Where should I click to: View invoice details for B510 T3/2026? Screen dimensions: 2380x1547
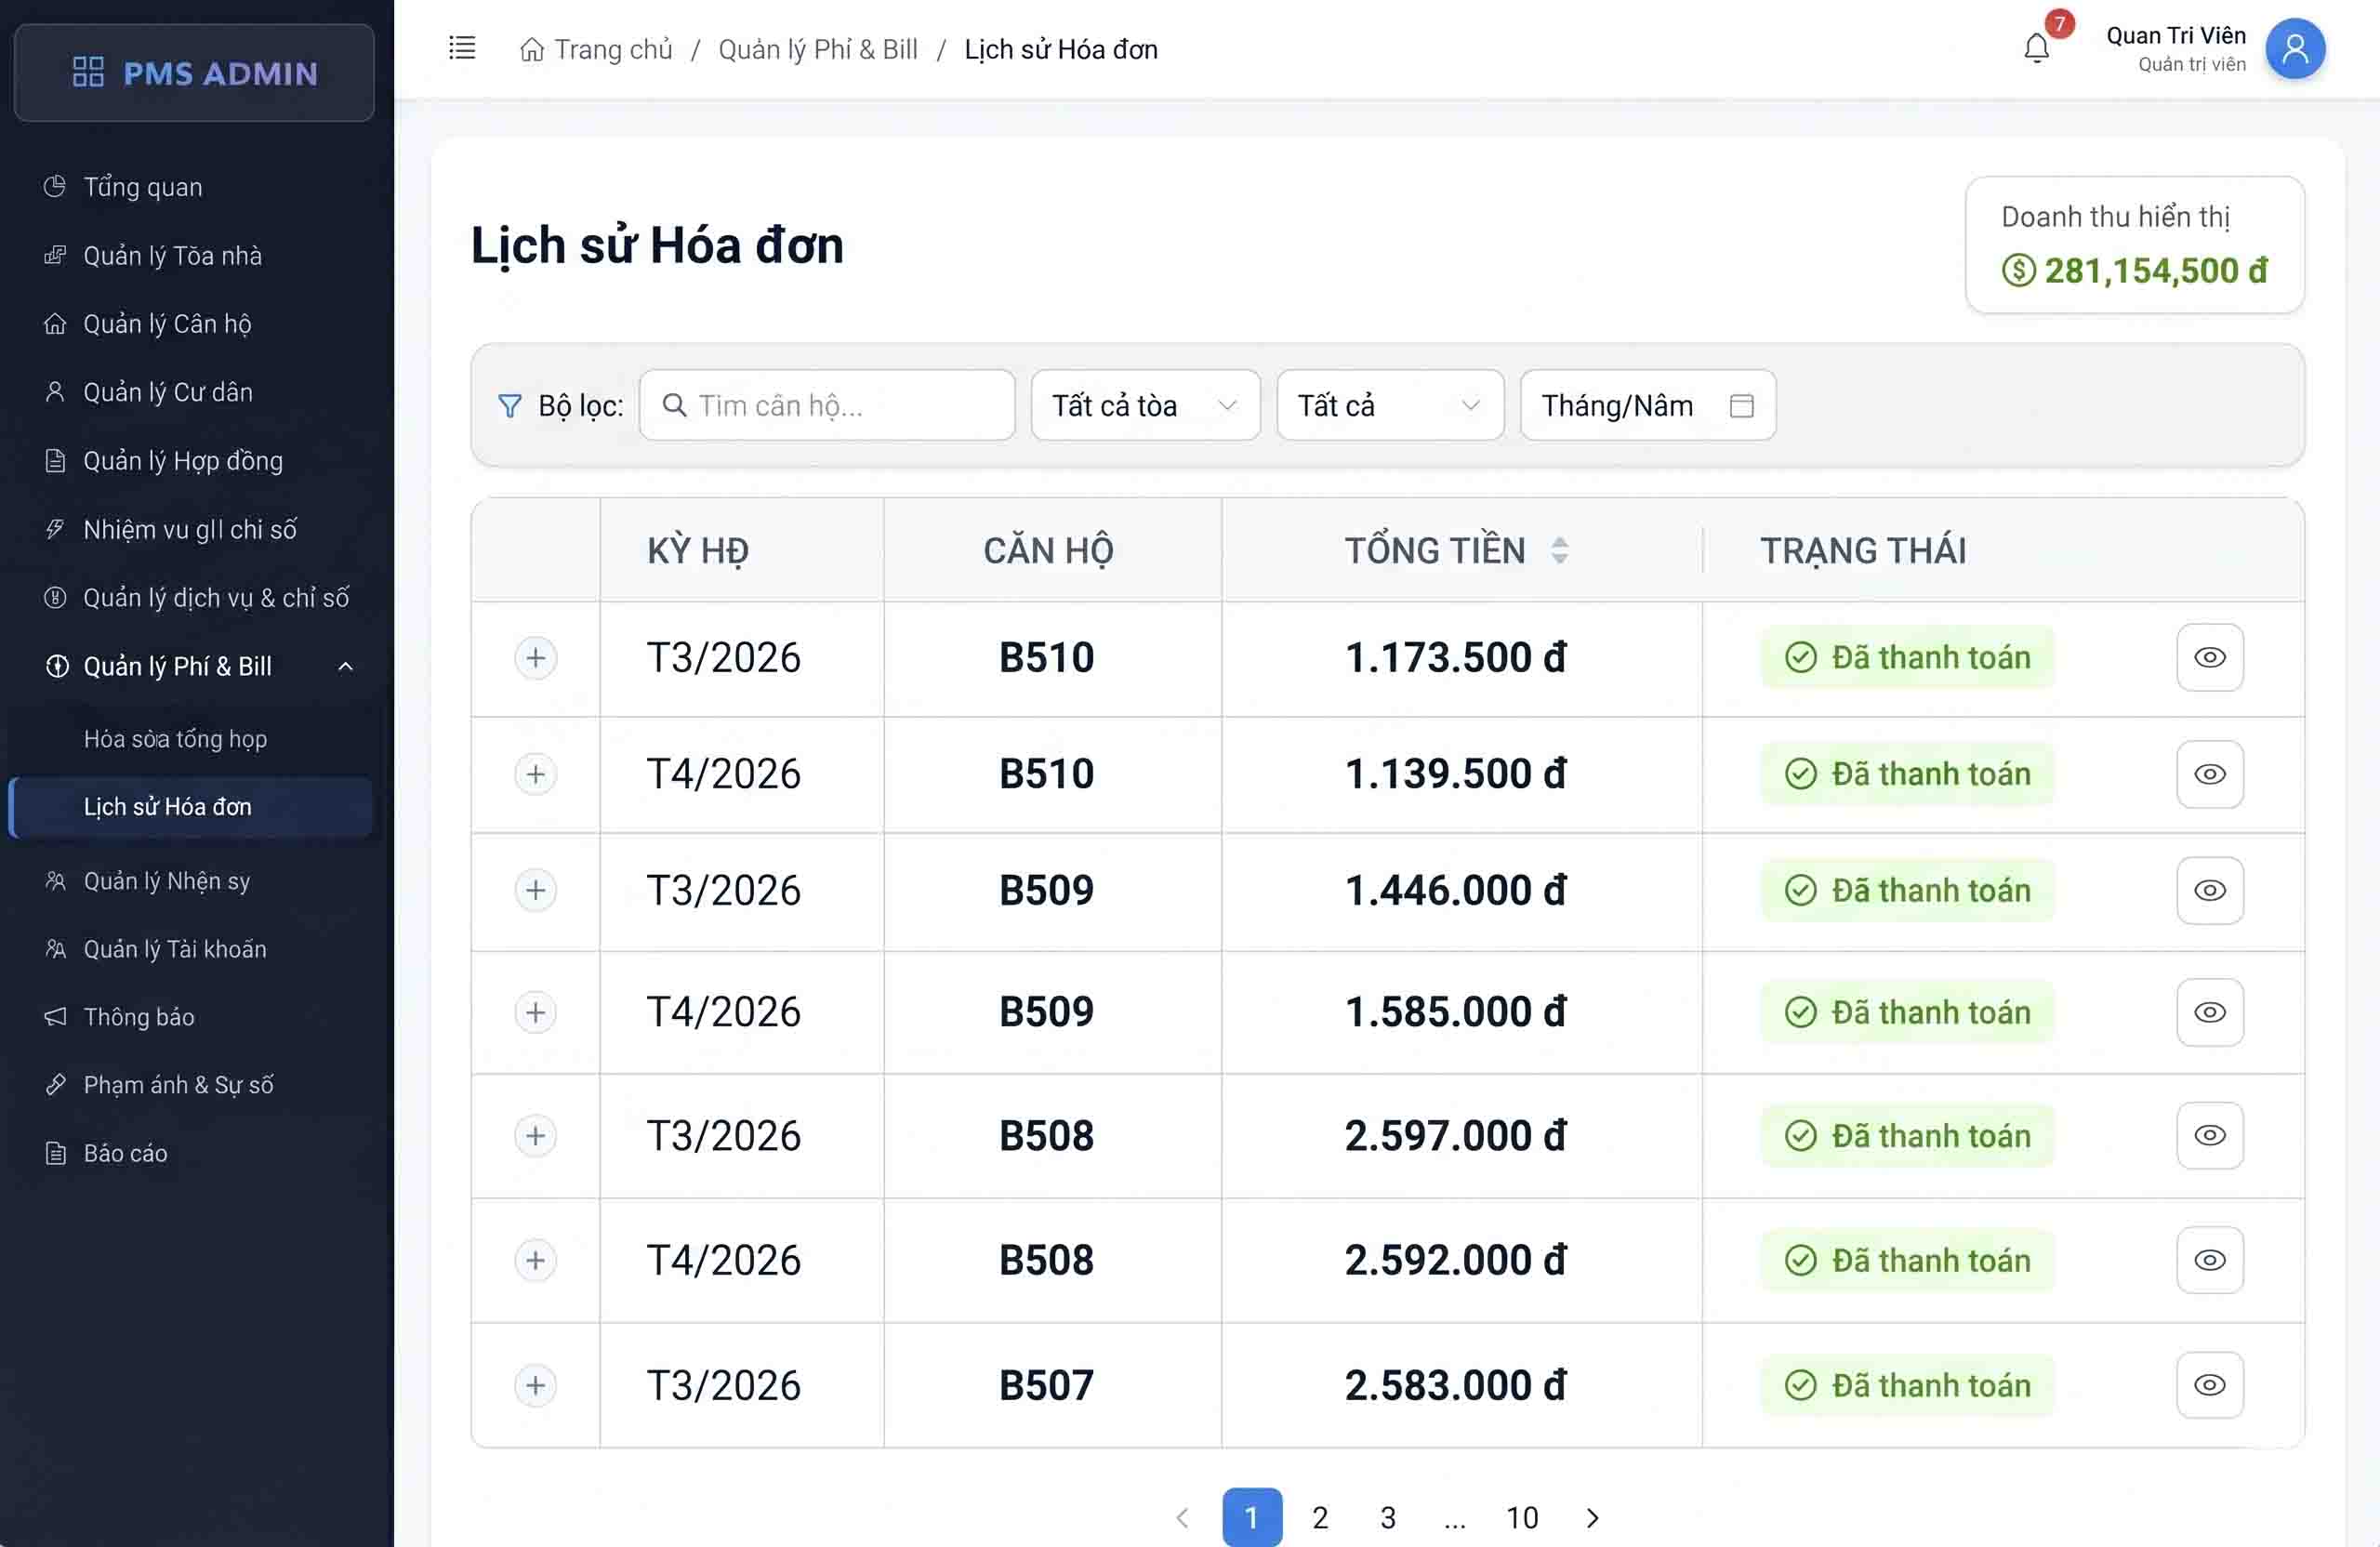2209,657
